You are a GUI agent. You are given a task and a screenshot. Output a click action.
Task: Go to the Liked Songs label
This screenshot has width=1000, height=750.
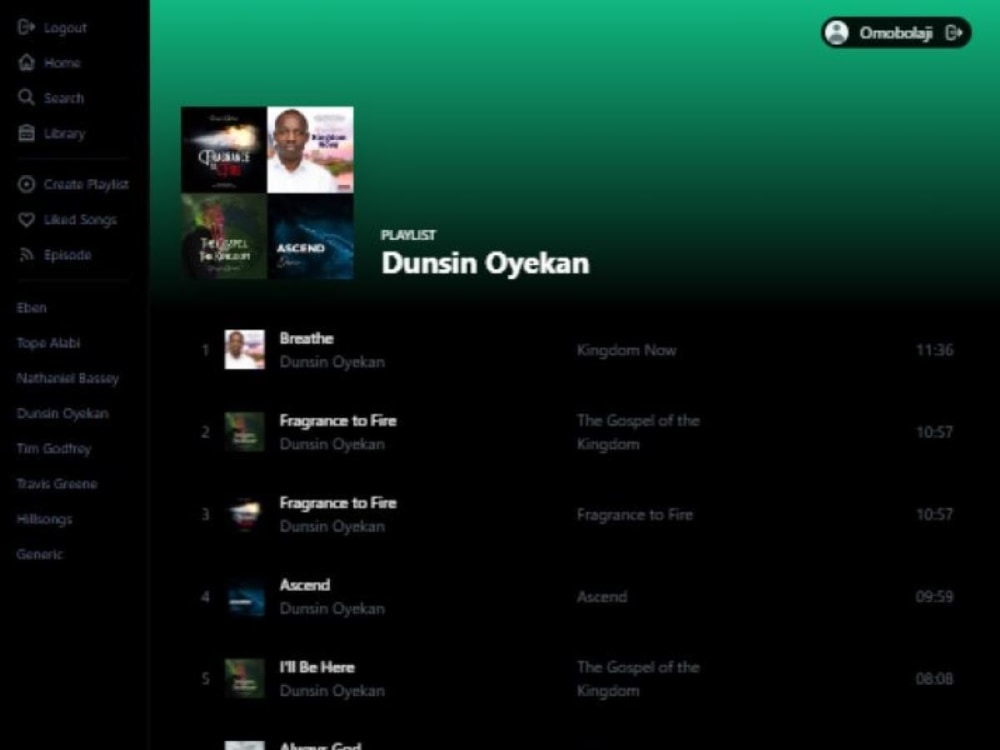(x=80, y=219)
